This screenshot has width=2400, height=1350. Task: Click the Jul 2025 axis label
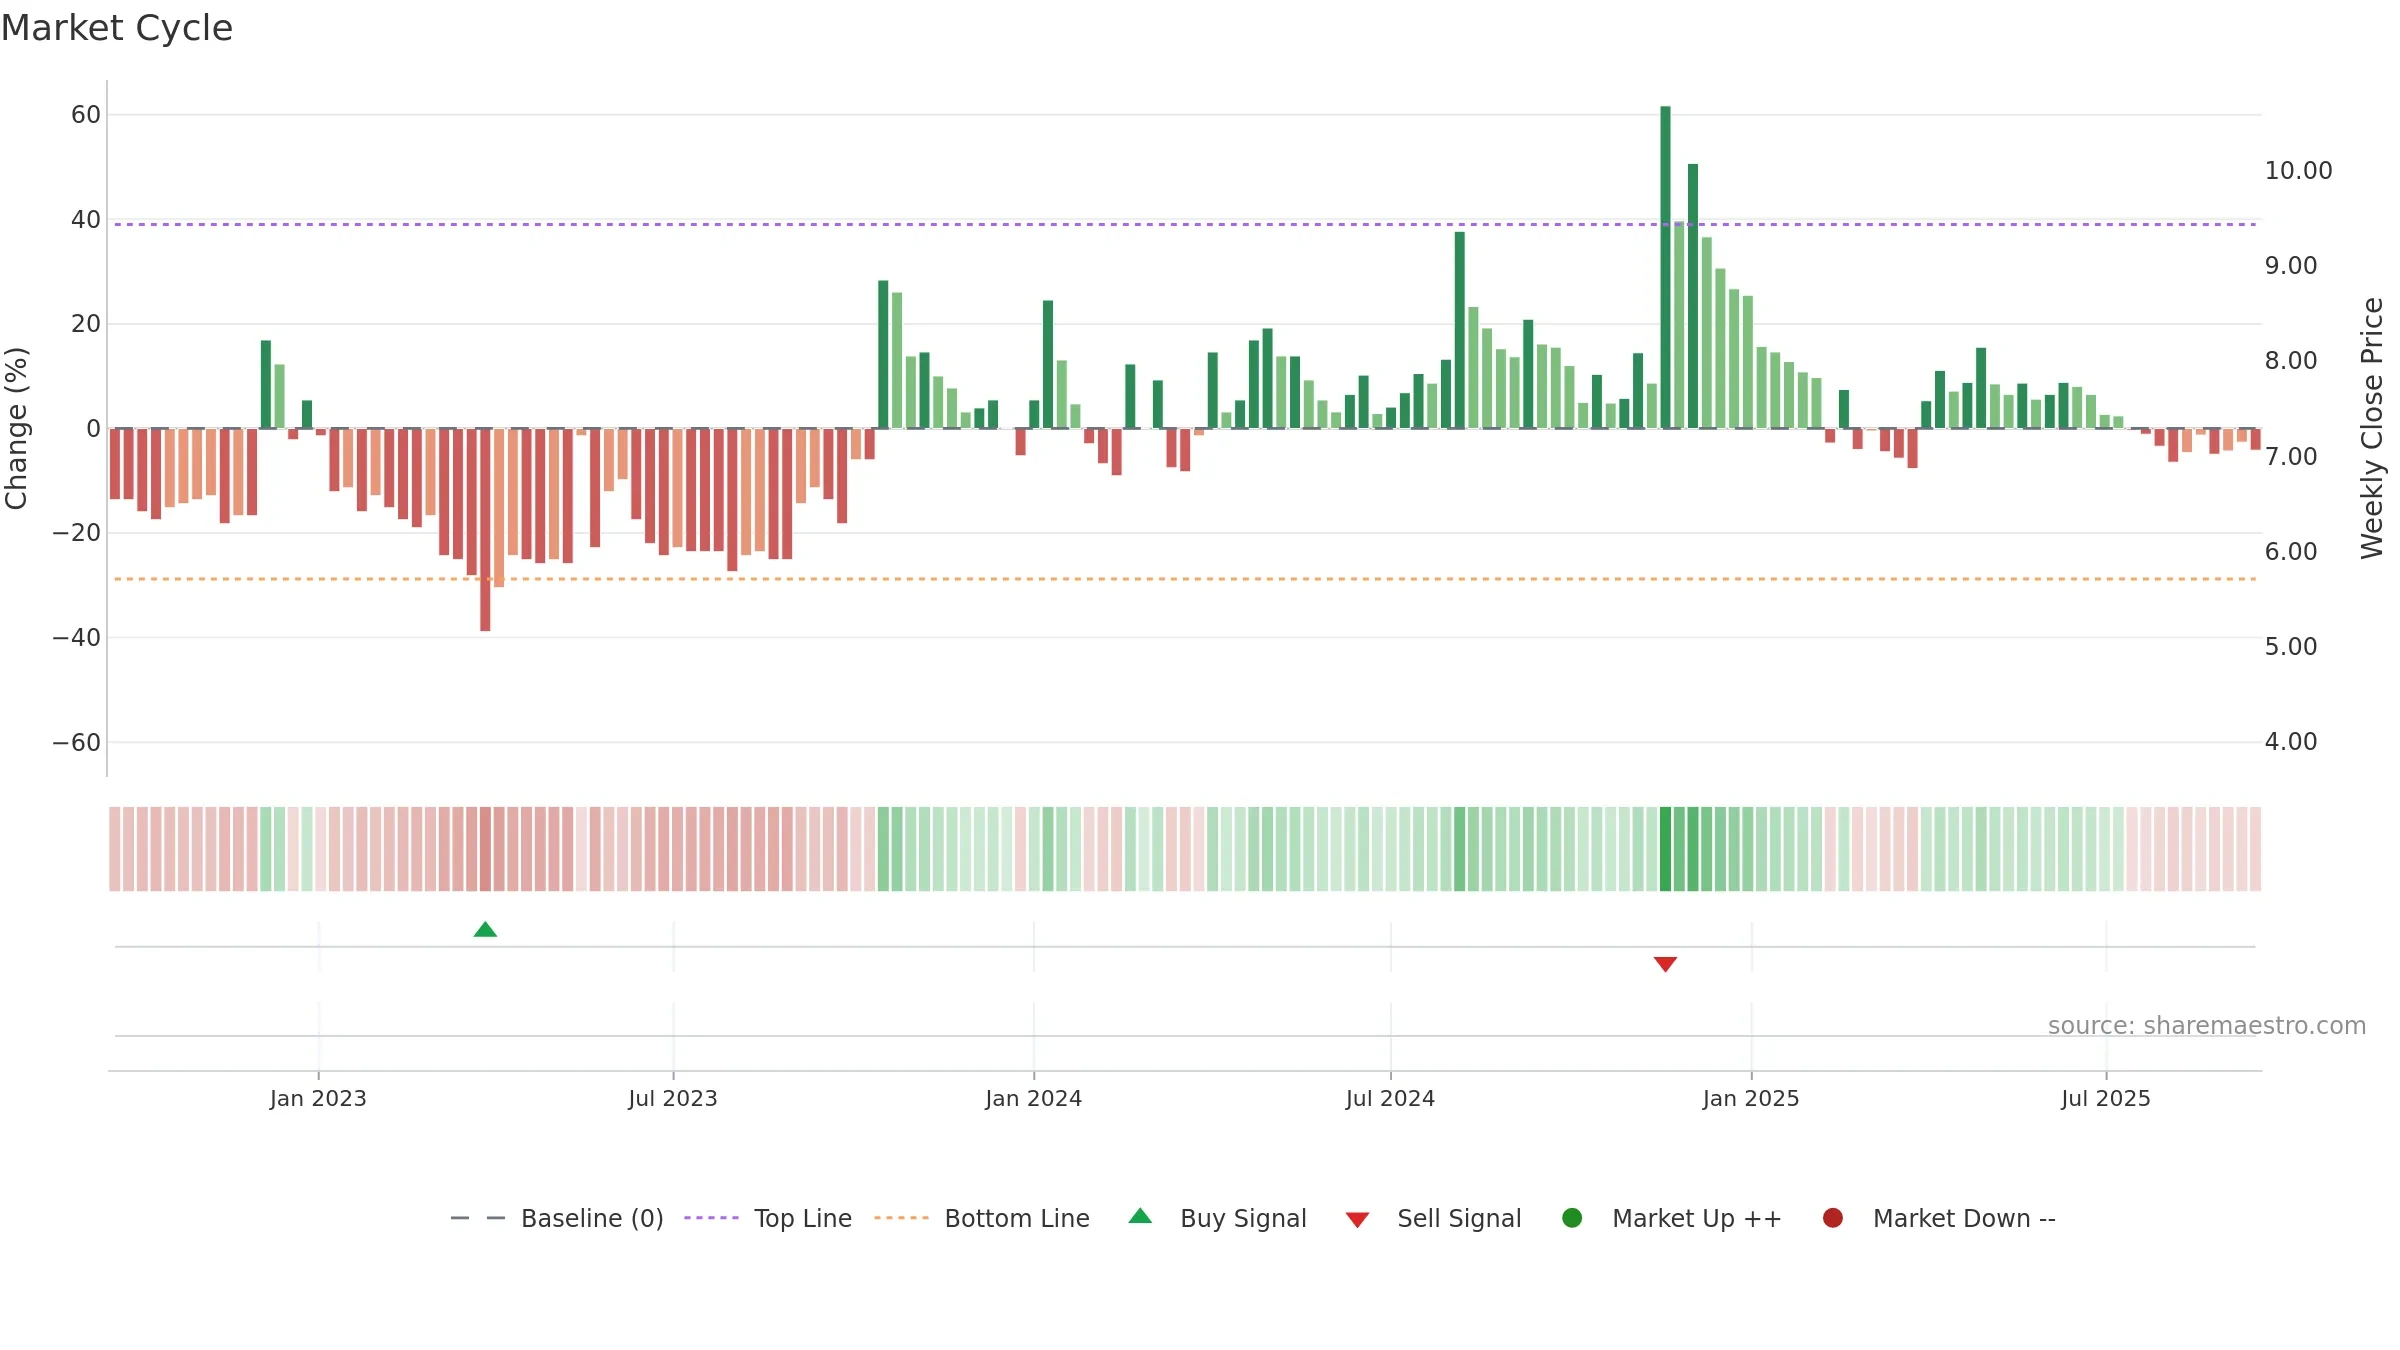click(x=2106, y=1098)
